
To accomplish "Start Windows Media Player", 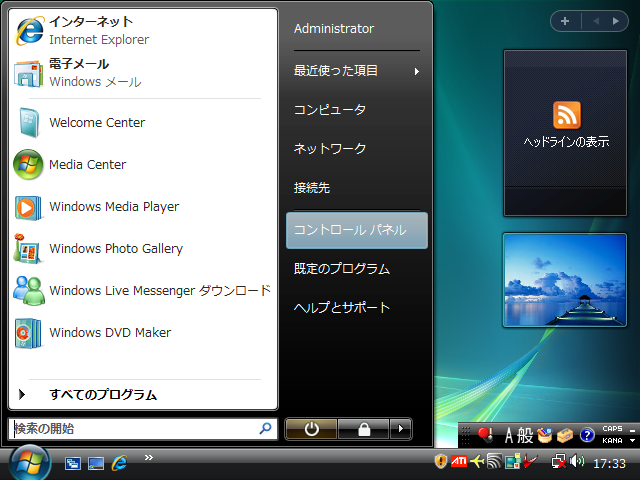I will tap(143, 207).
